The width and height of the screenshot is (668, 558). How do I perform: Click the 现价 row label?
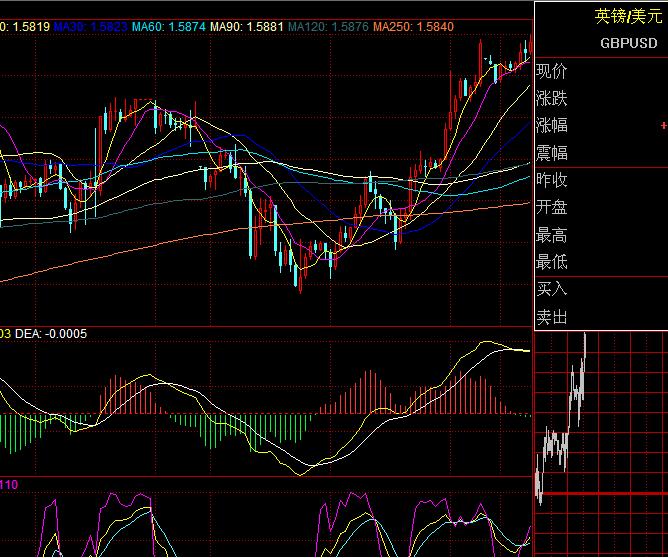(551, 71)
